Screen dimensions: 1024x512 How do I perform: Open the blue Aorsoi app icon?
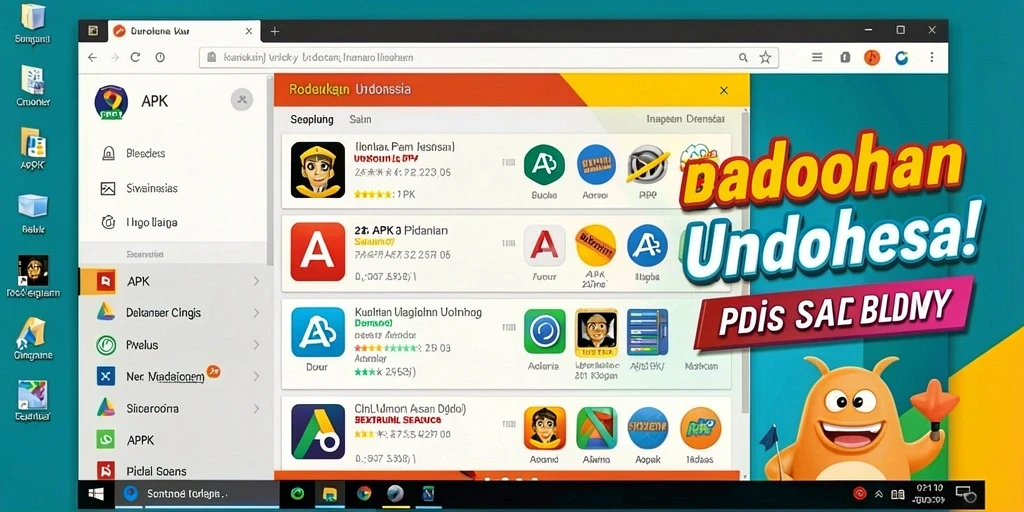point(596,164)
